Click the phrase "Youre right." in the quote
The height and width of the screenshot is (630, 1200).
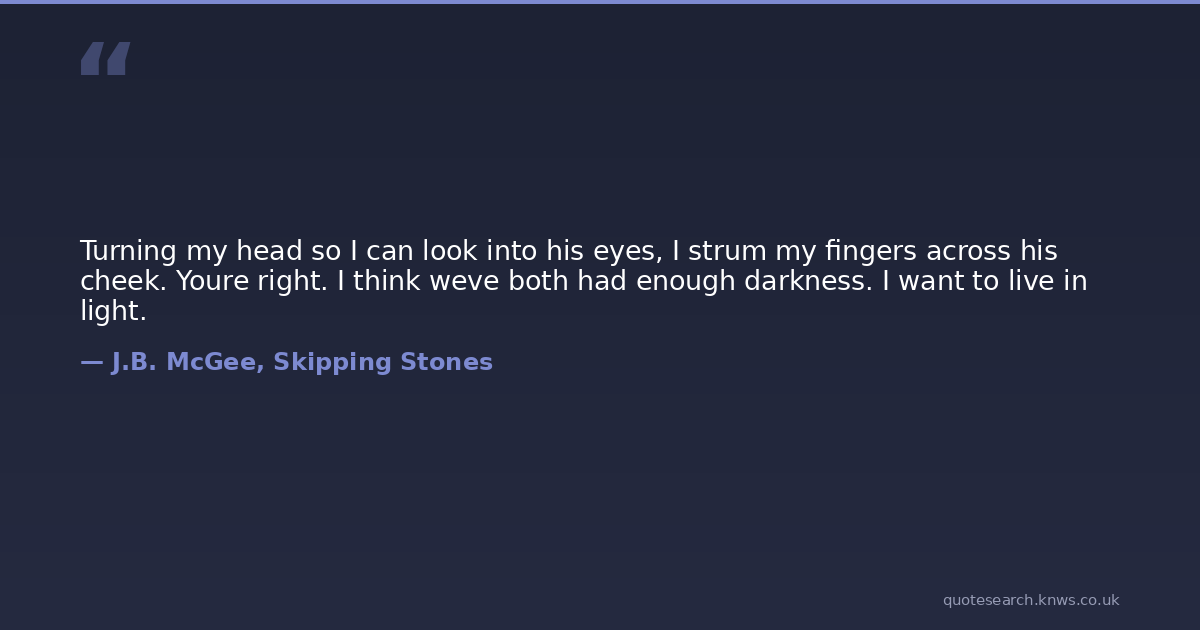(x=251, y=281)
